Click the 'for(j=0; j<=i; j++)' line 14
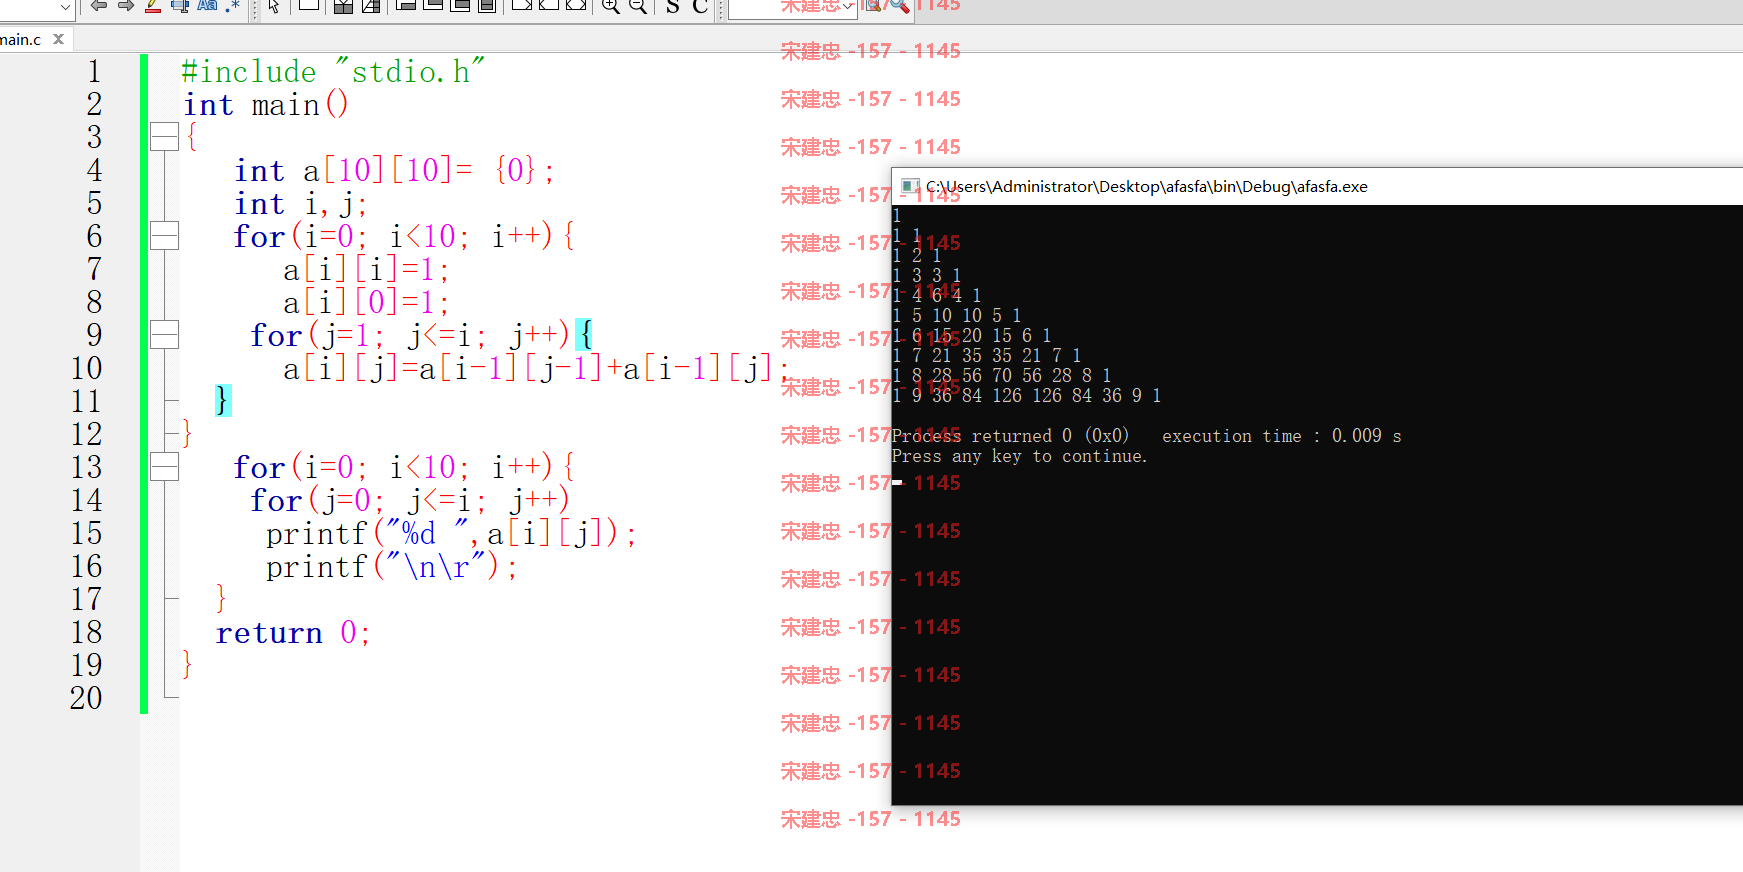The height and width of the screenshot is (872, 1743). (x=410, y=500)
